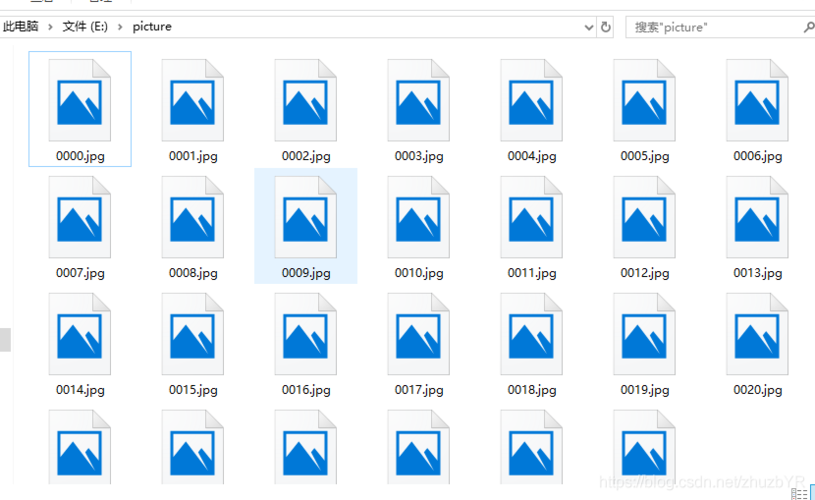Click the search magnifier icon
Screen dimensions: 815x500
point(808,27)
